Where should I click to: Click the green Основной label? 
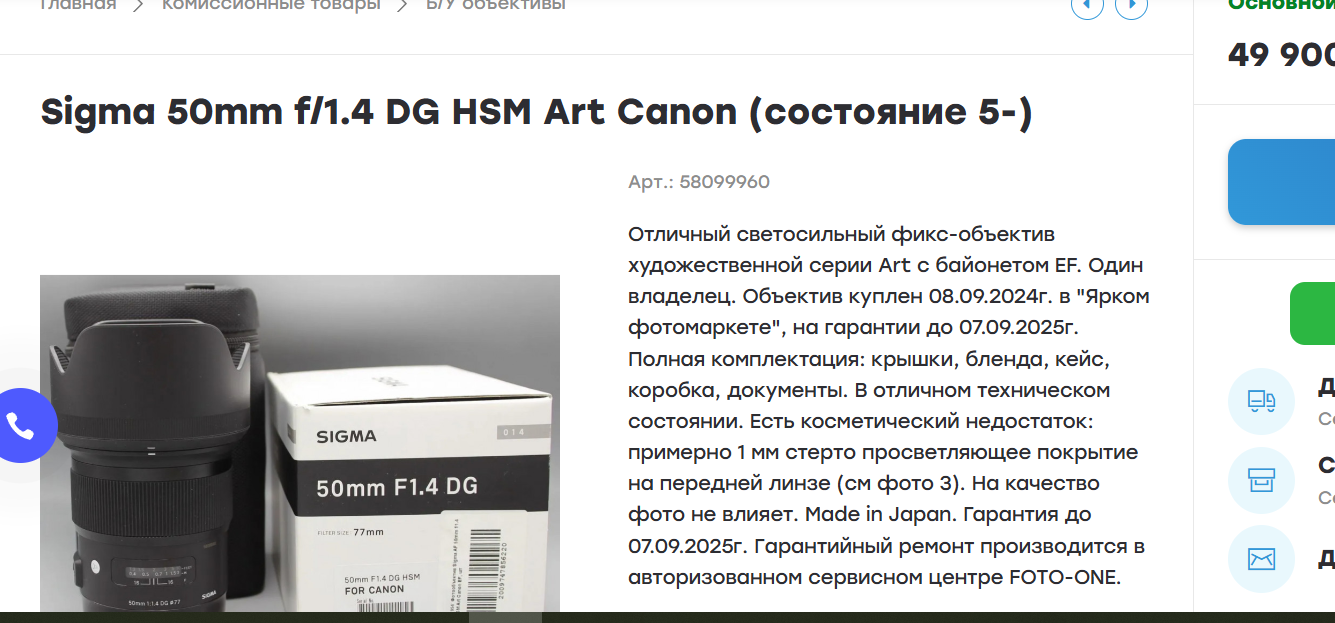tap(1281, 4)
